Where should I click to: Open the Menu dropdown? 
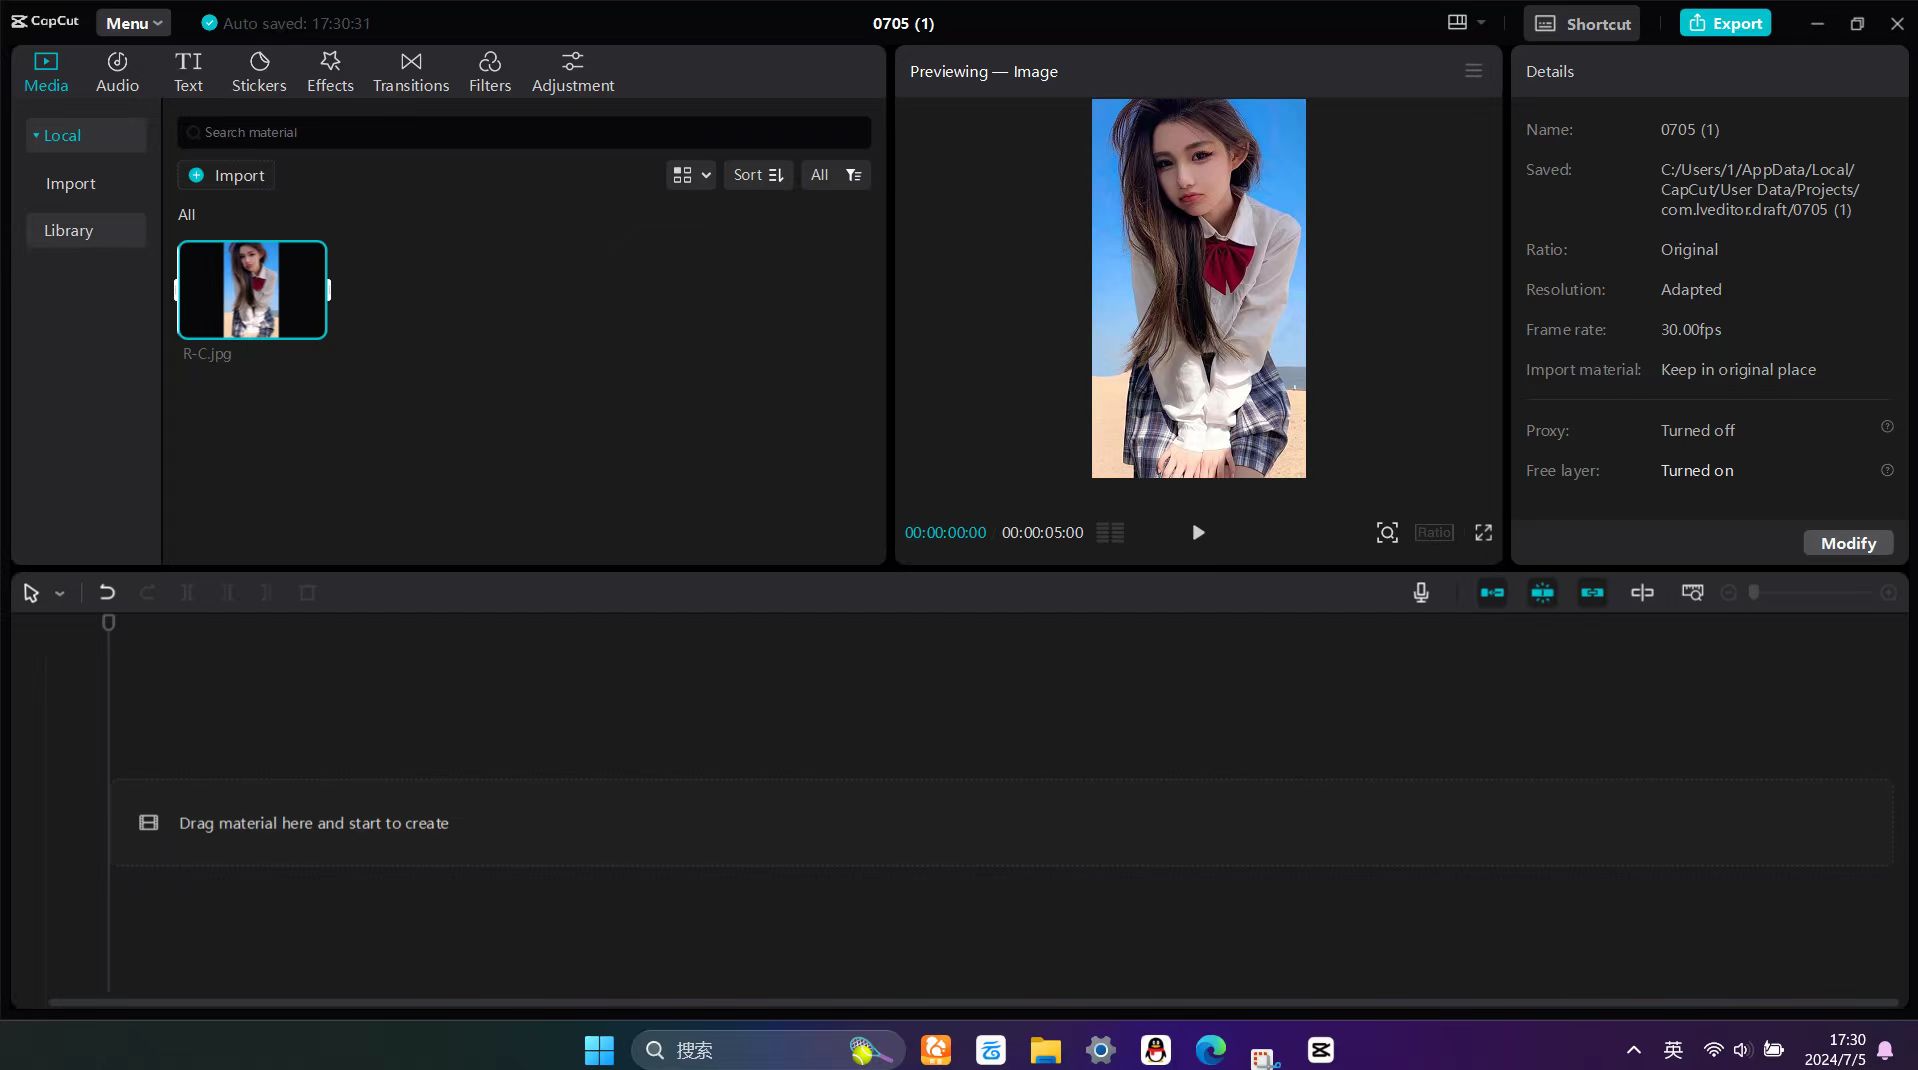pos(134,23)
